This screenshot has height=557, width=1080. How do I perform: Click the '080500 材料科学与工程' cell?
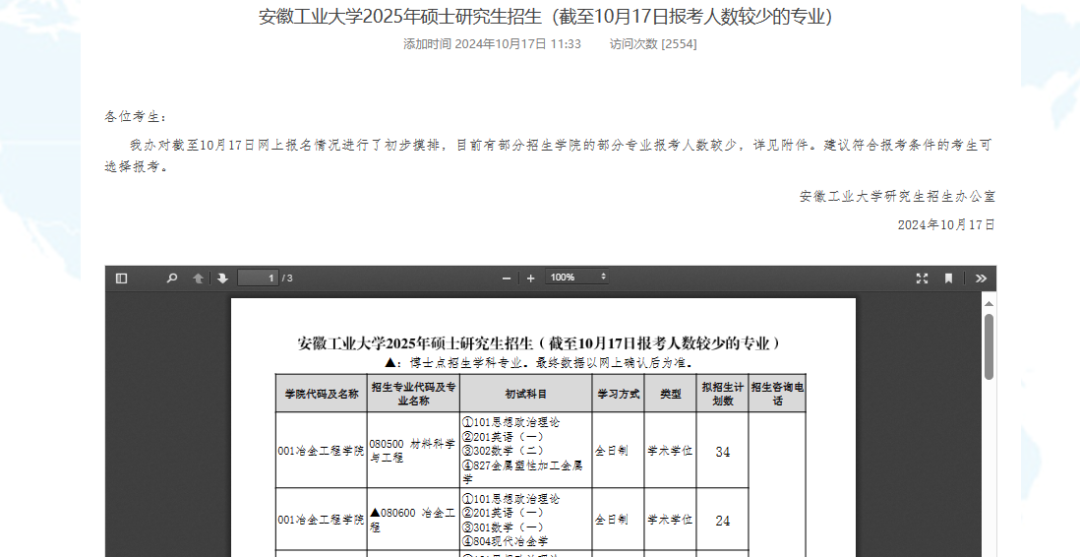(413, 451)
